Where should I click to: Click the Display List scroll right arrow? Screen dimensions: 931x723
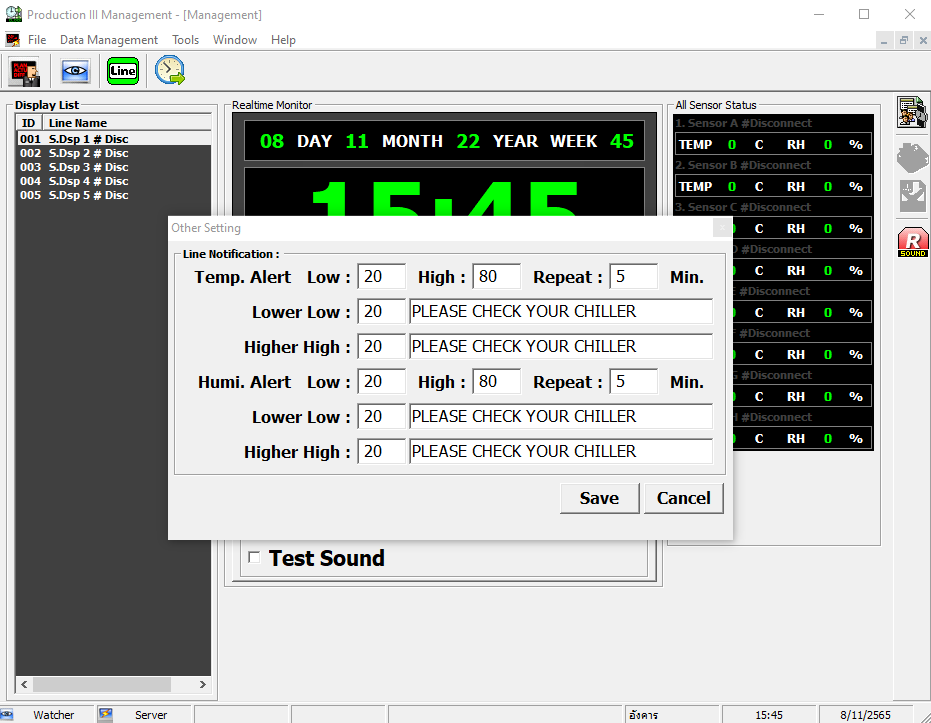[202, 685]
